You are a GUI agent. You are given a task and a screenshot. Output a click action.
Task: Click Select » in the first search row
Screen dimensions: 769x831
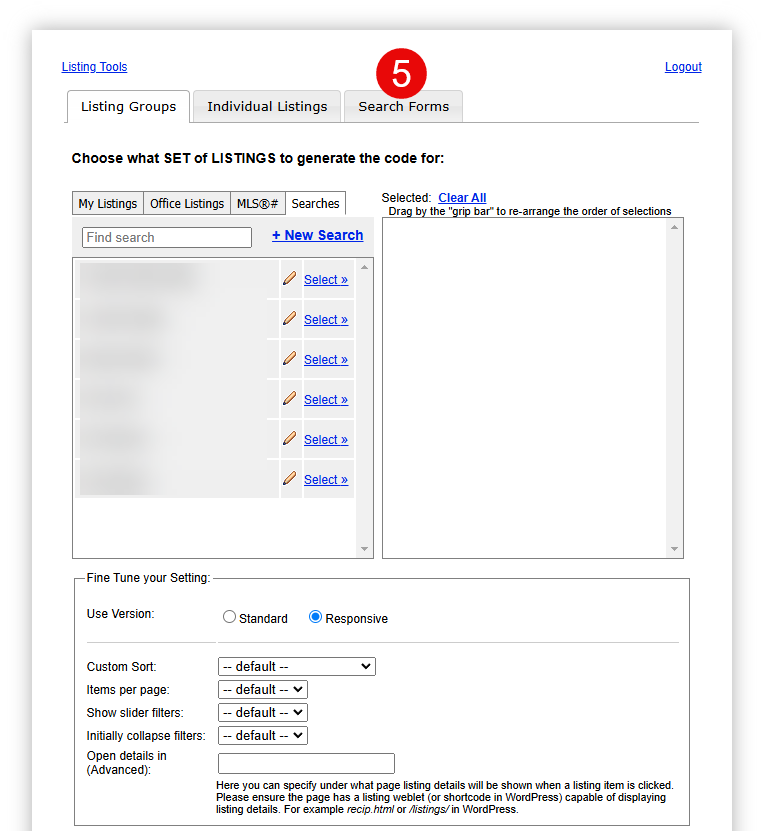(x=326, y=279)
